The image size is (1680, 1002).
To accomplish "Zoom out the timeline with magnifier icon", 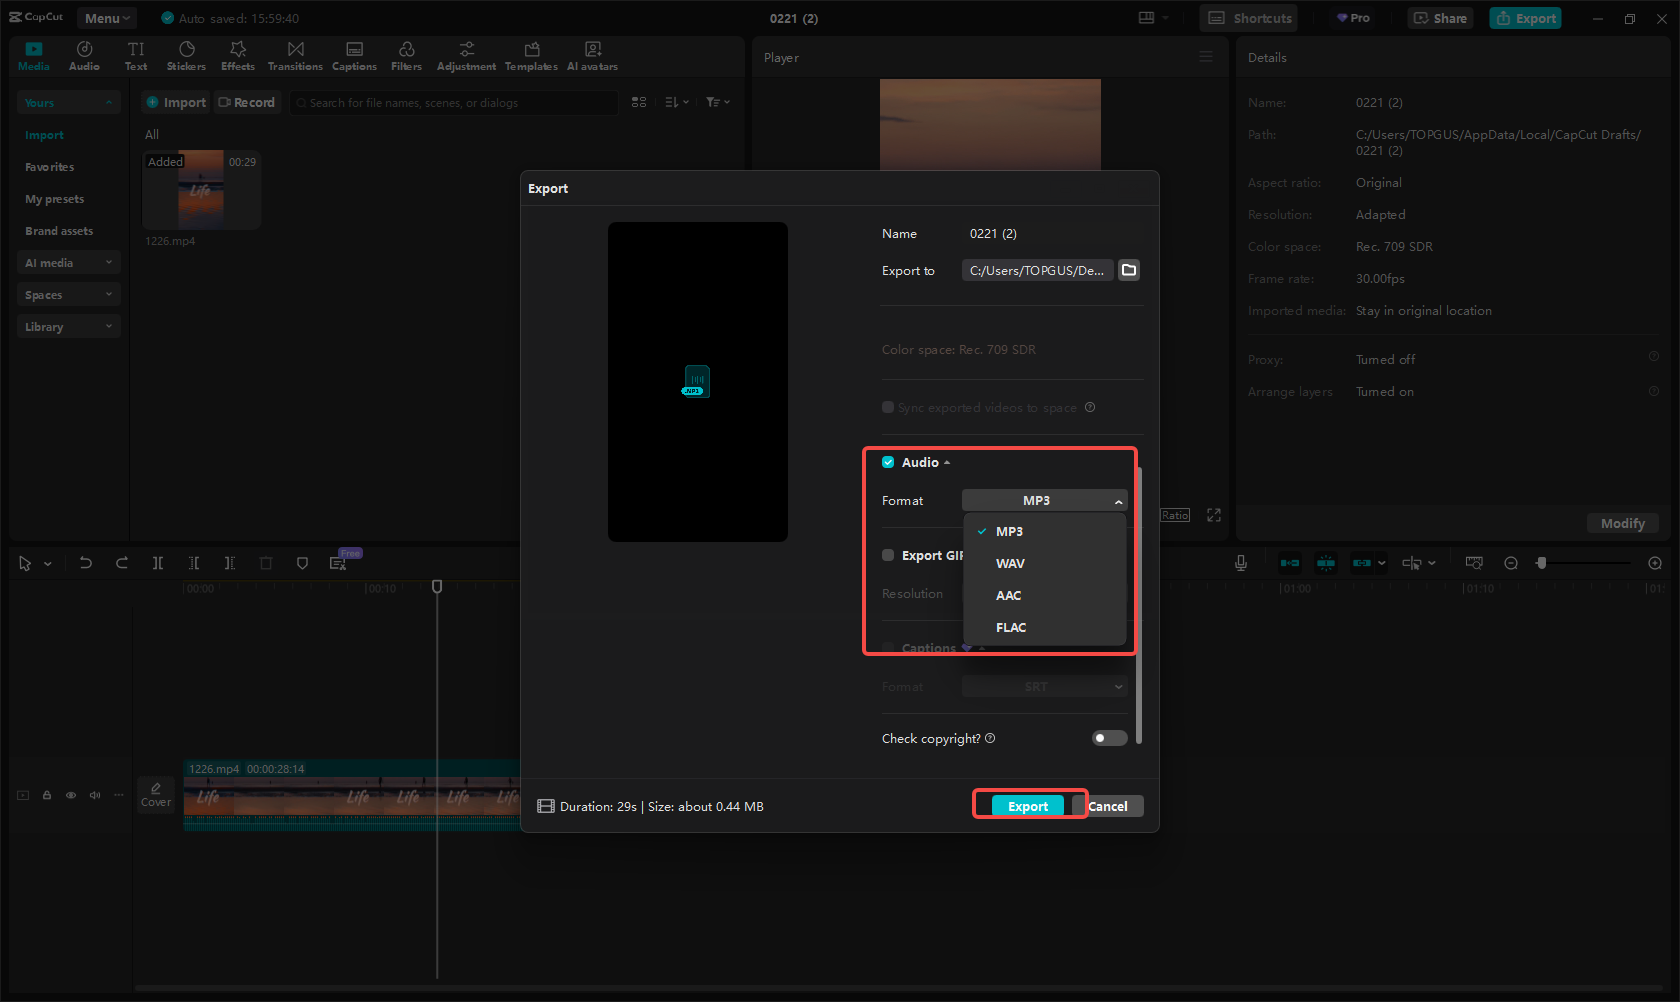I will tap(1510, 563).
